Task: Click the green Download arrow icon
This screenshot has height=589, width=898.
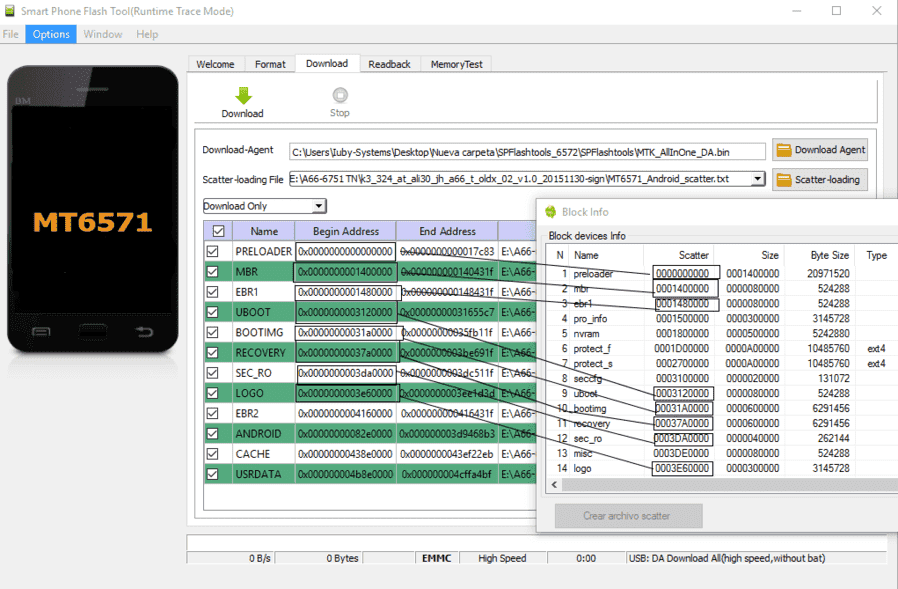Action: point(243,95)
